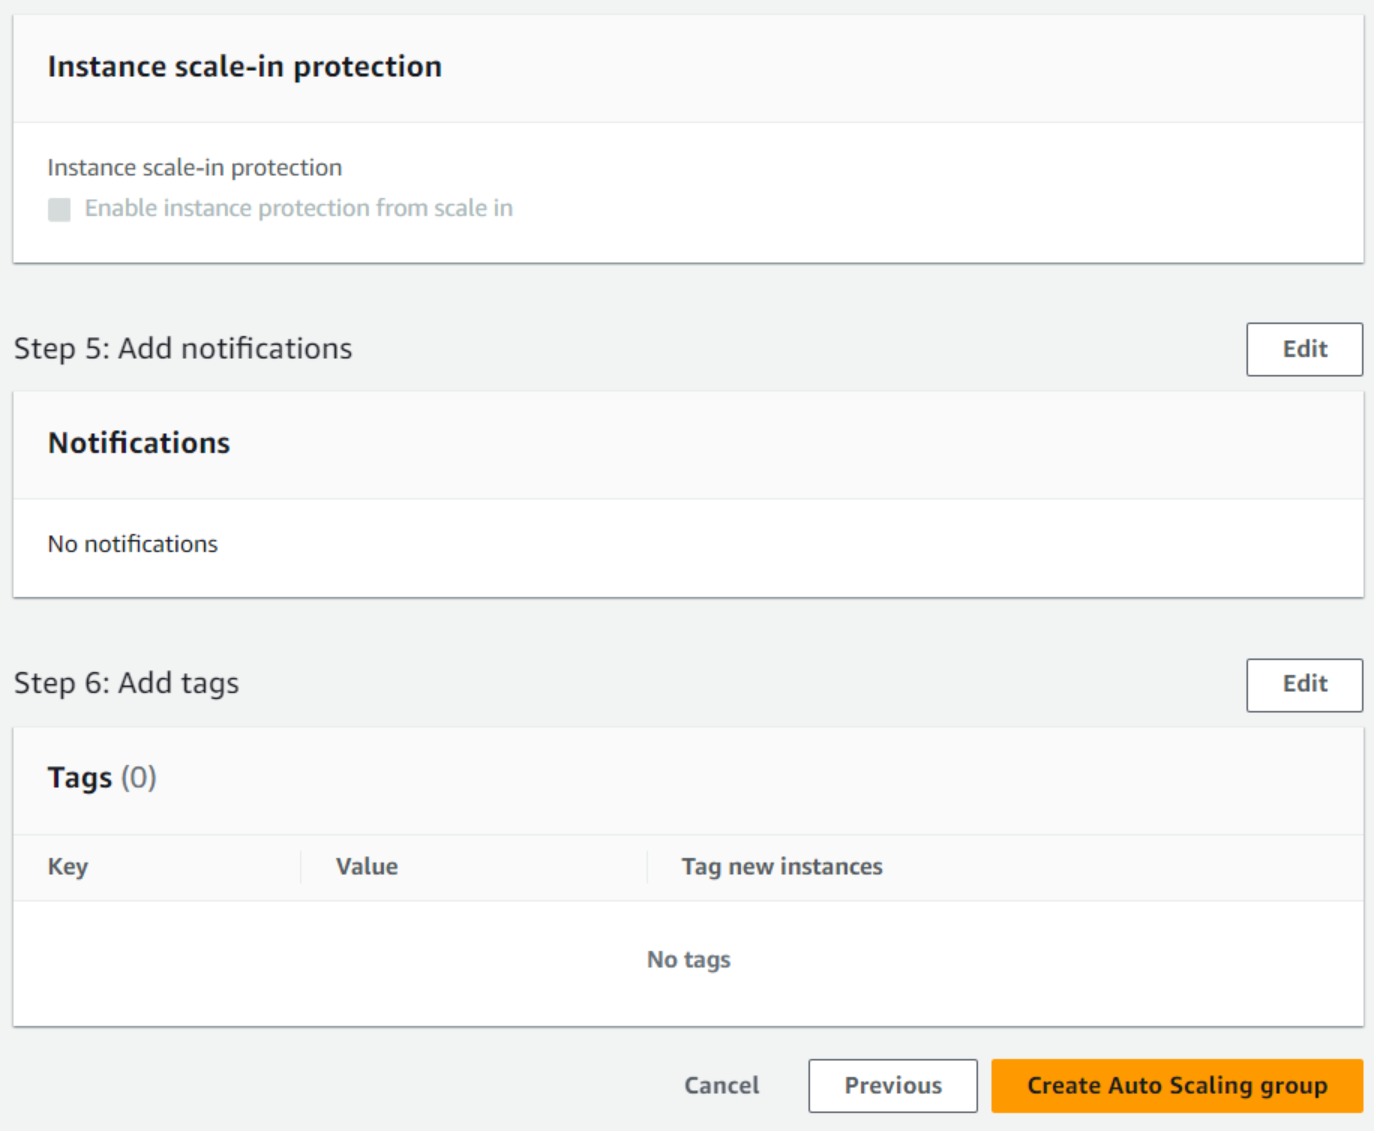Click the 'No tags' empty table message
Screen dimensions: 1376x1133
point(688,960)
